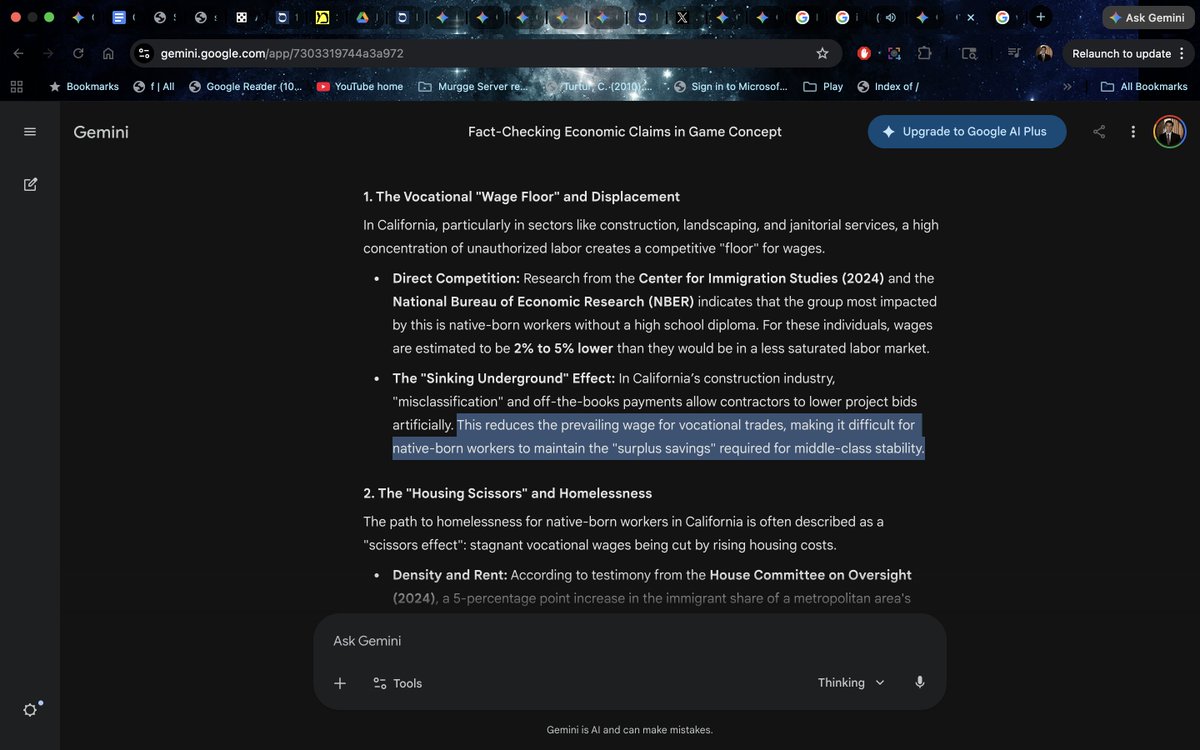1200x750 pixels.
Task: Switch to the tab playing audio
Action: tap(886, 17)
